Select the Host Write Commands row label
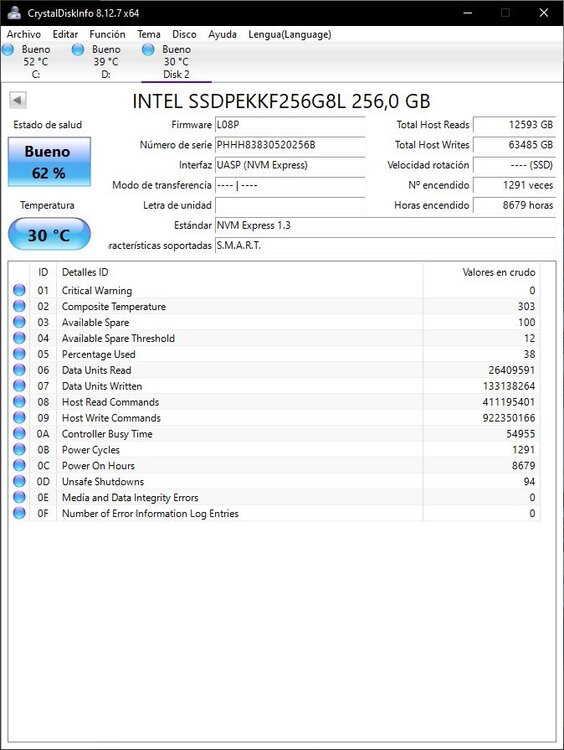This screenshot has width=564, height=750. click(111, 418)
